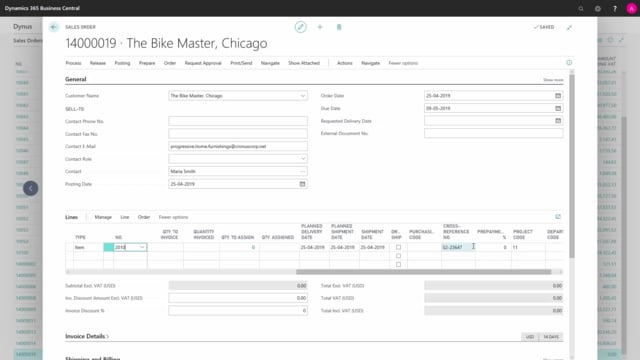Open the Print/Send menu
The width and height of the screenshot is (640, 360).
click(x=241, y=63)
